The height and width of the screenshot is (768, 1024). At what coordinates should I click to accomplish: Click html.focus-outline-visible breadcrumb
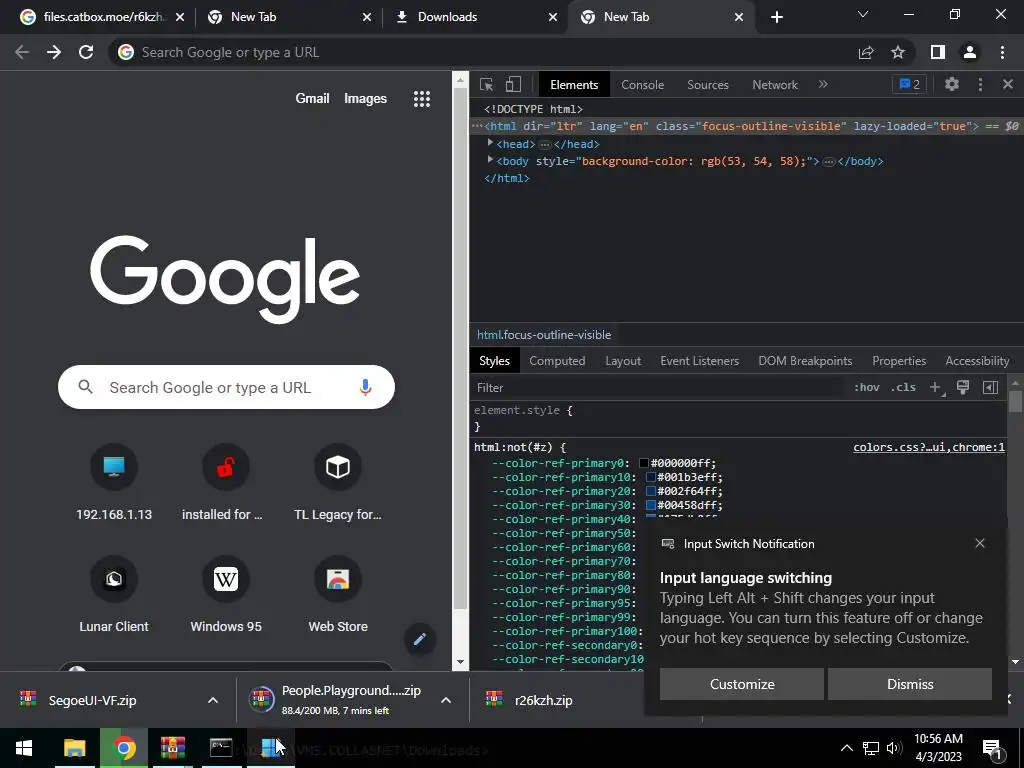point(544,334)
